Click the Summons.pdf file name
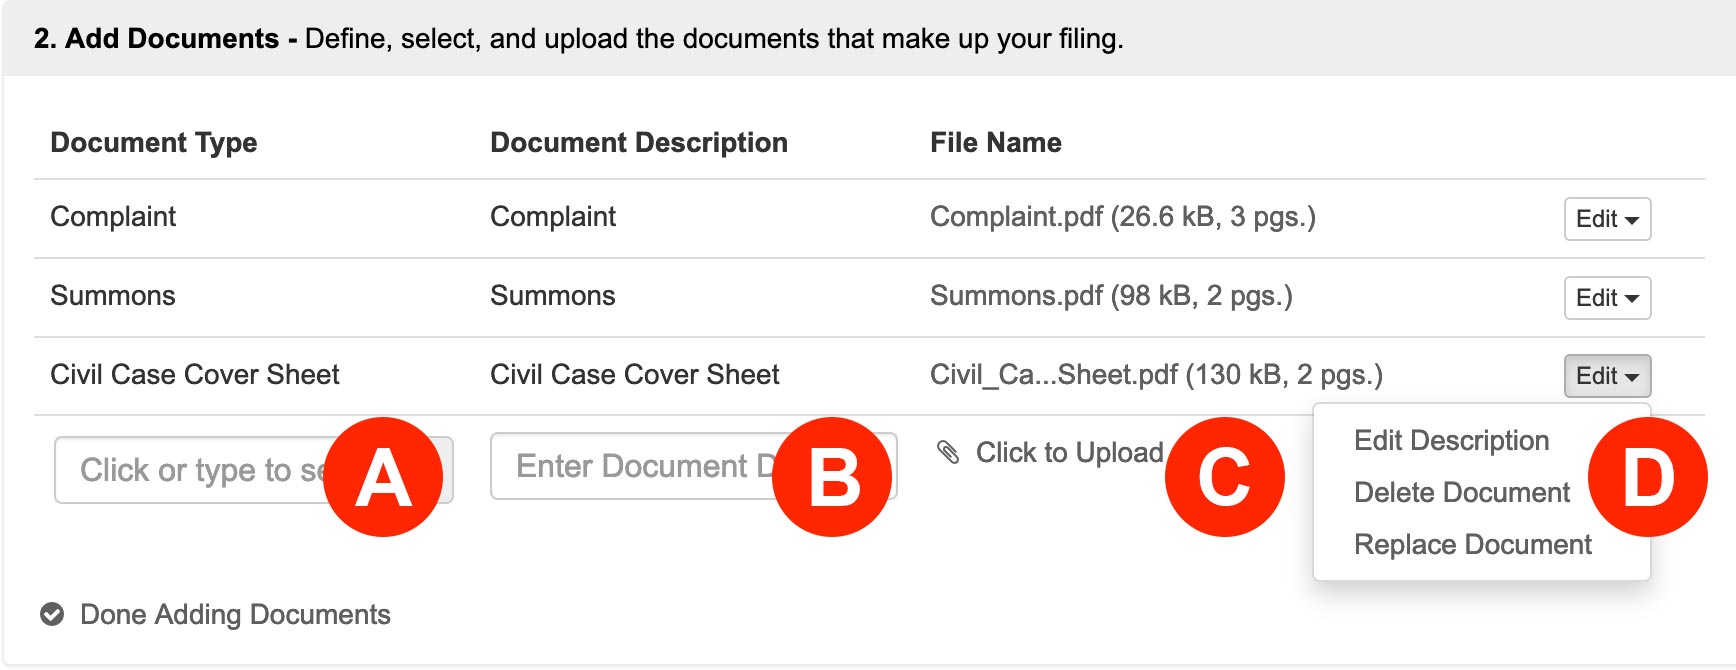1736x670 pixels. coord(1111,296)
